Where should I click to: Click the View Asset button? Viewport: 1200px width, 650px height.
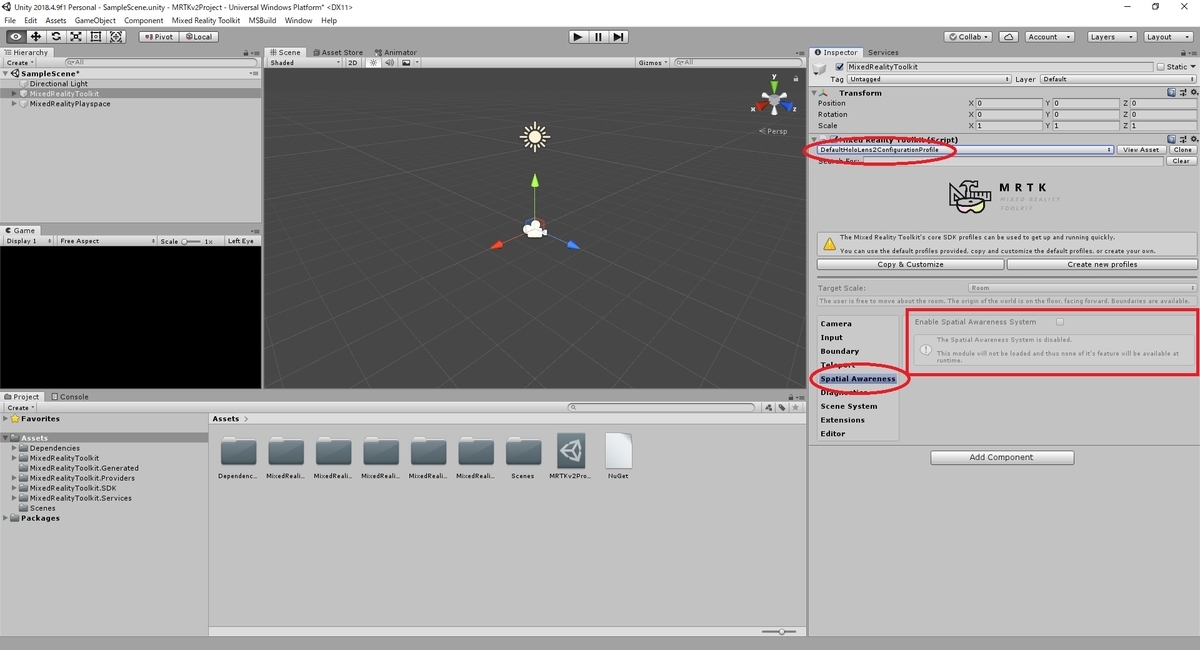point(1141,149)
